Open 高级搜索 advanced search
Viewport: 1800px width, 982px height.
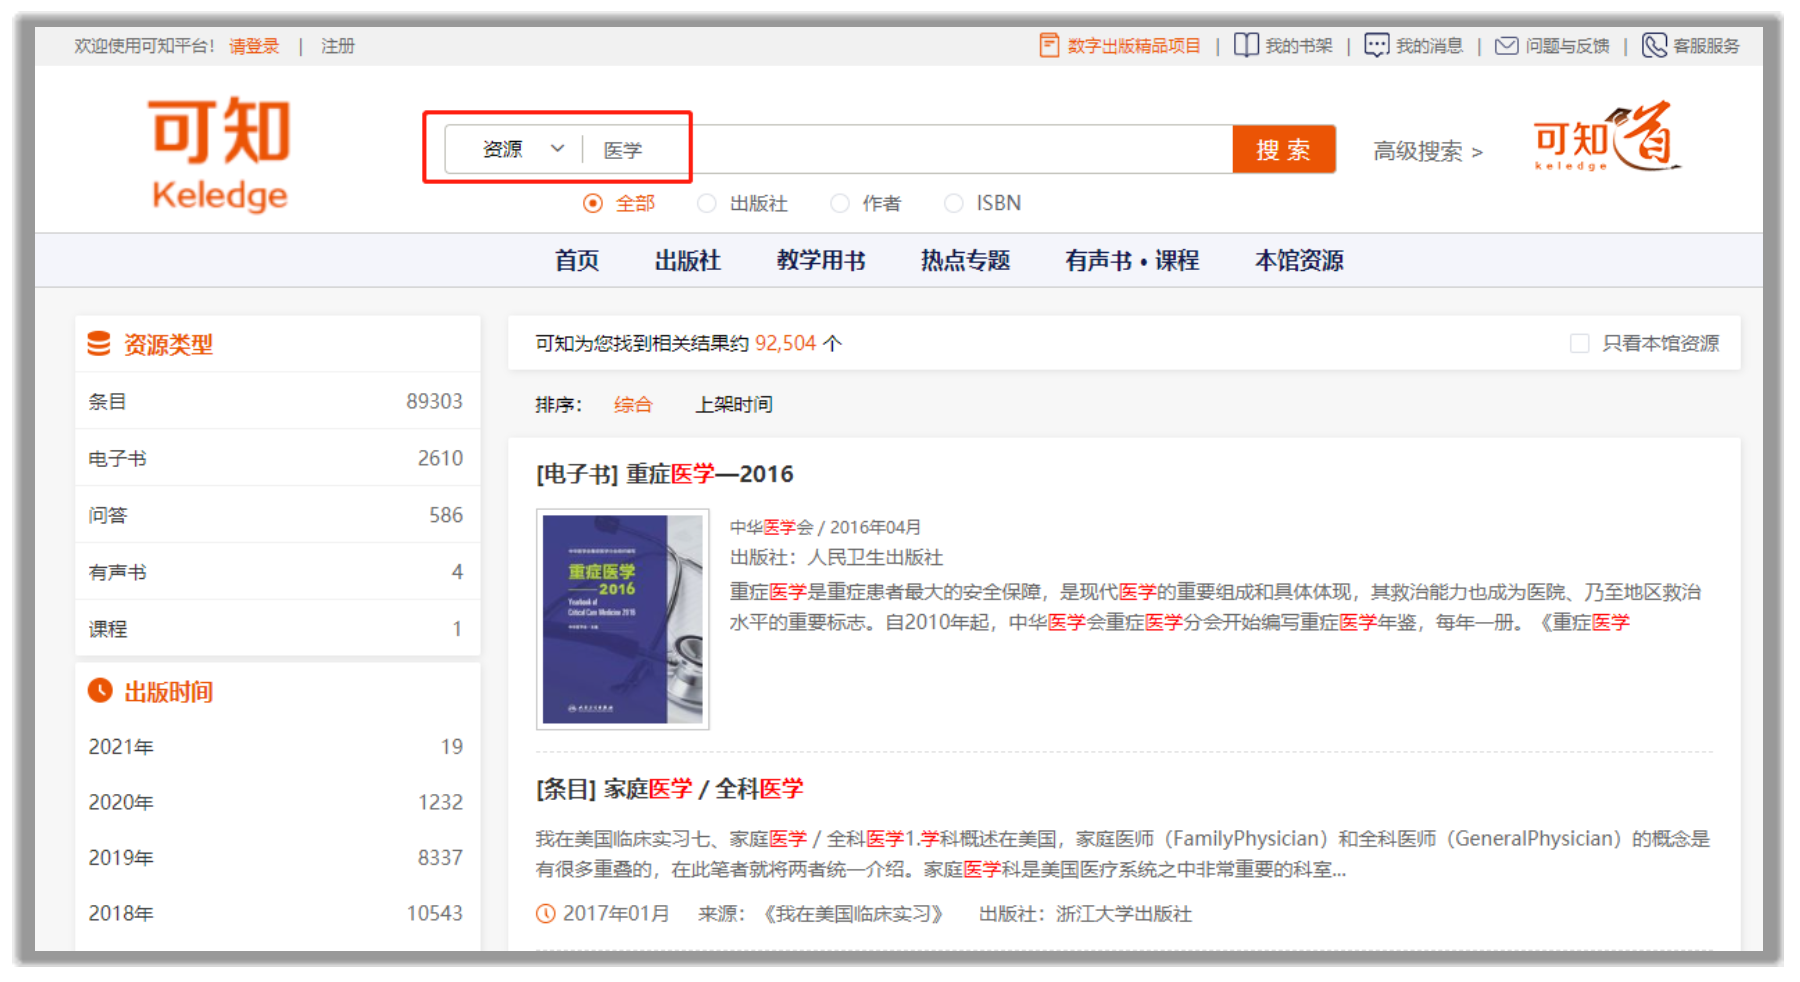[x=1428, y=151]
